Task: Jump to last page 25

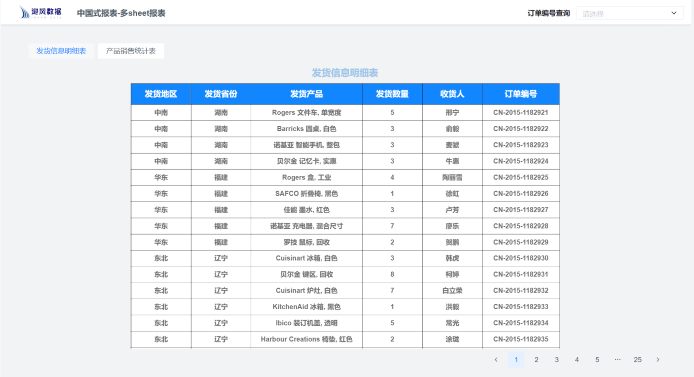Action: [x=637, y=360]
